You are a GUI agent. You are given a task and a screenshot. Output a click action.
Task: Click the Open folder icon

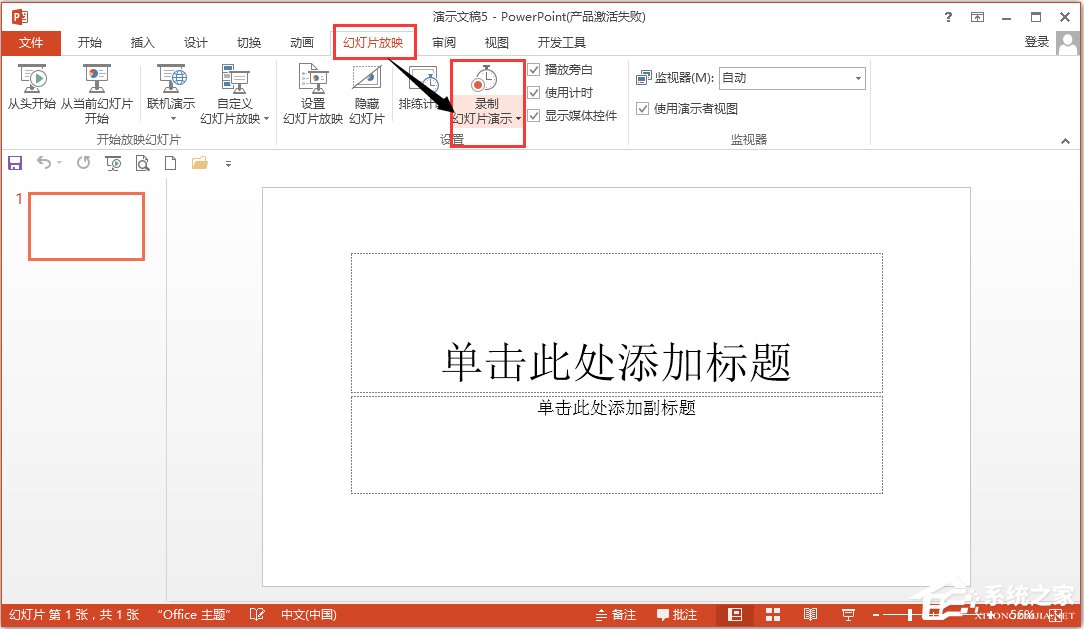pyautogui.click(x=200, y=163)
